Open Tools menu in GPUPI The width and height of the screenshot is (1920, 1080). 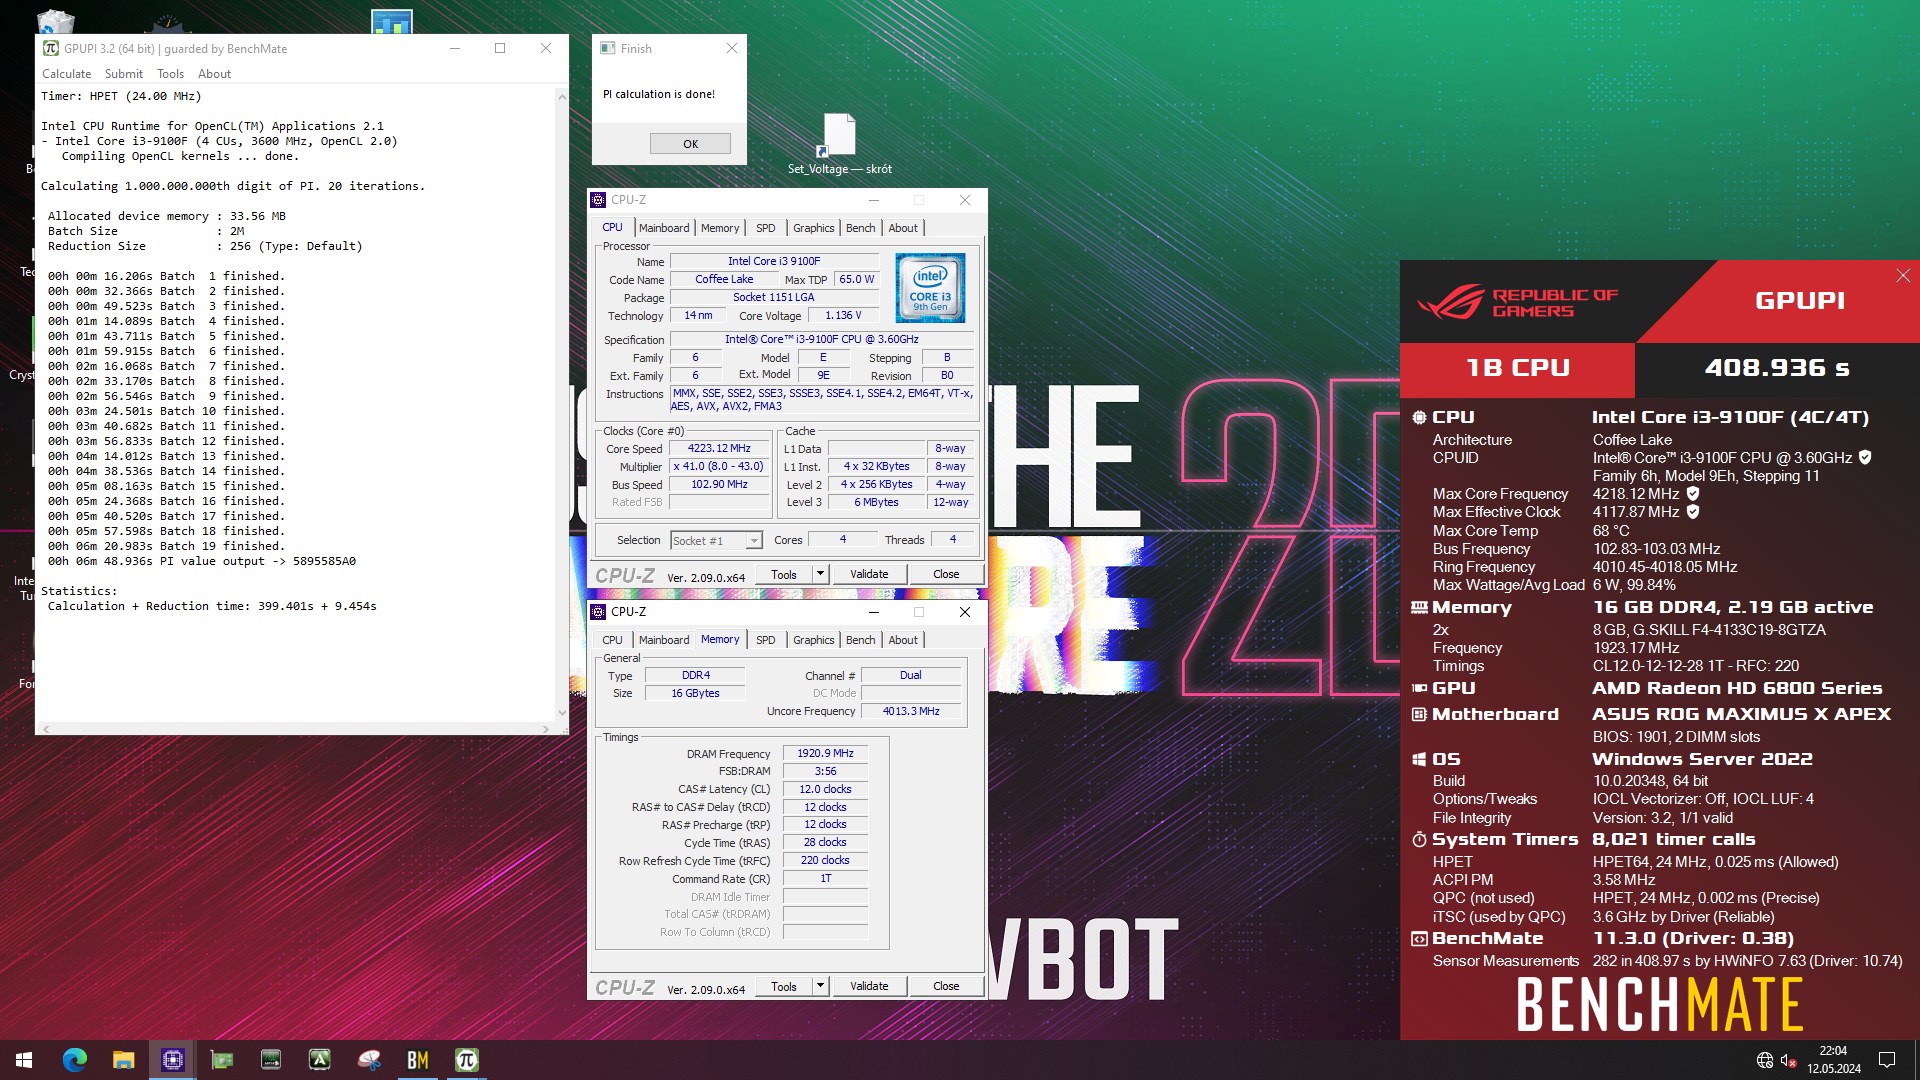(x=170, y=74)
